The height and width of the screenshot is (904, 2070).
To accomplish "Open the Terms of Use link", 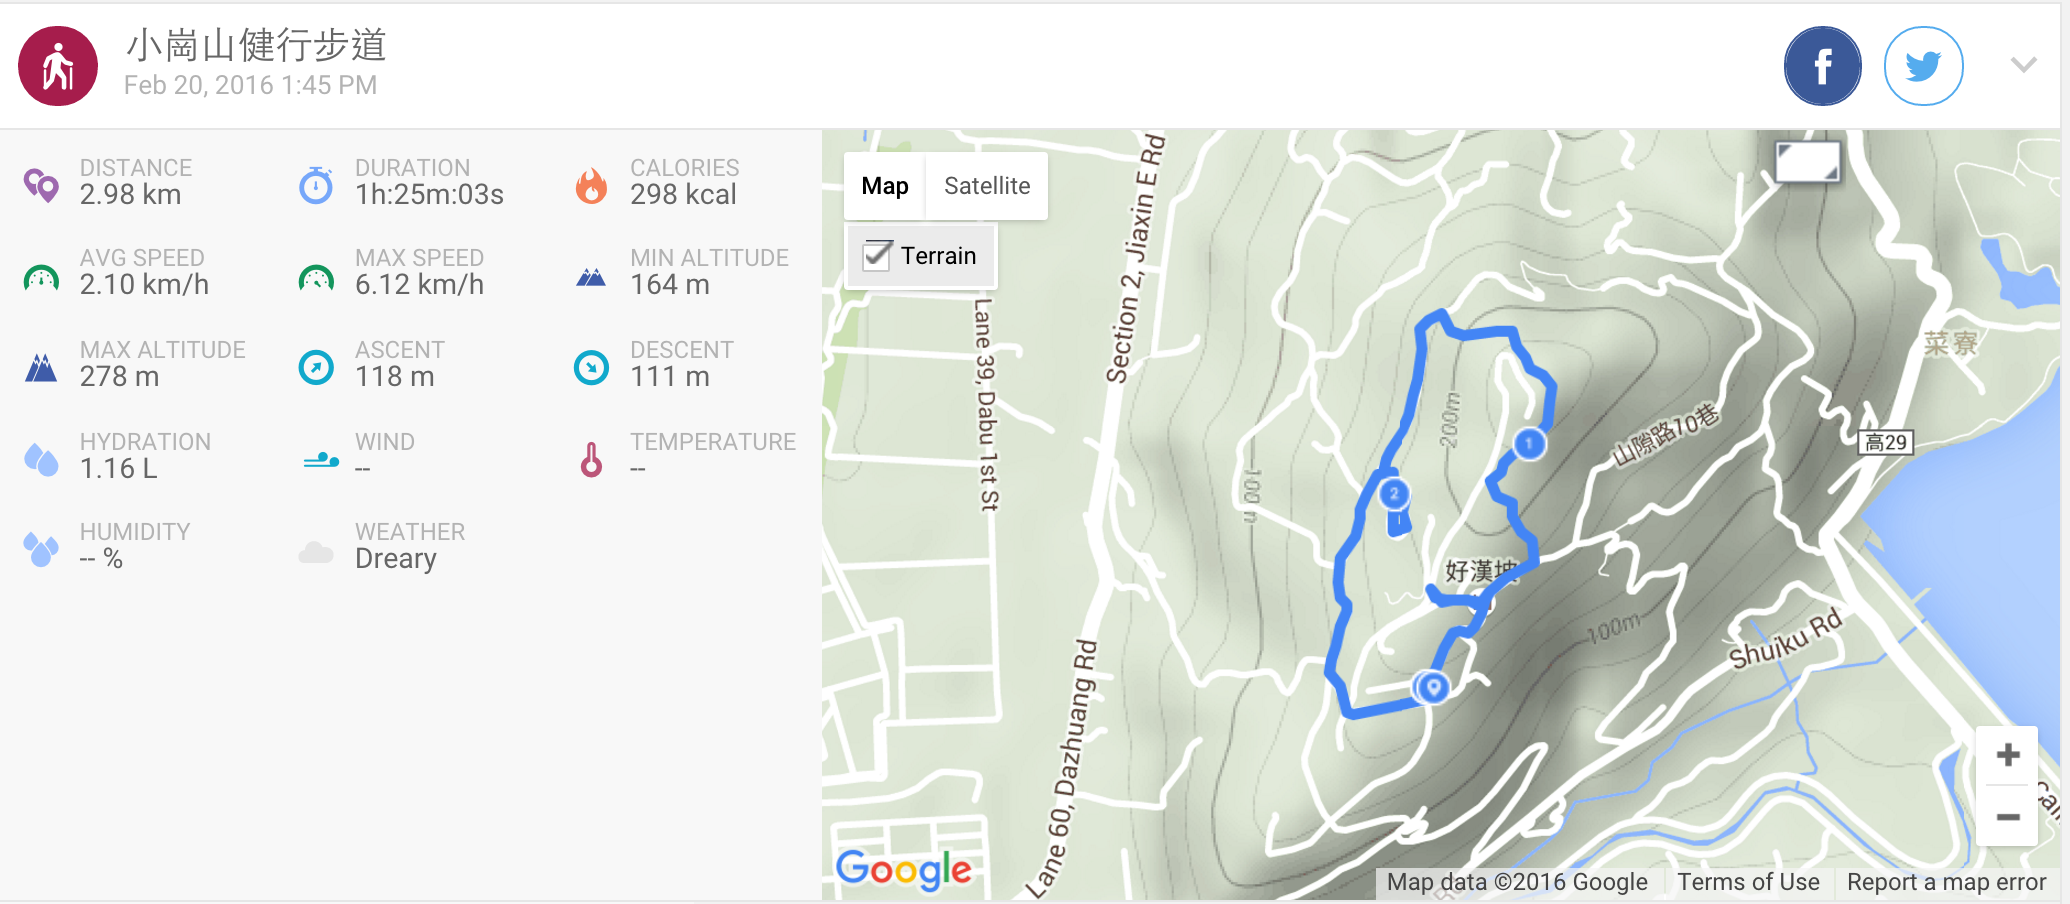I will point(1748,882).
